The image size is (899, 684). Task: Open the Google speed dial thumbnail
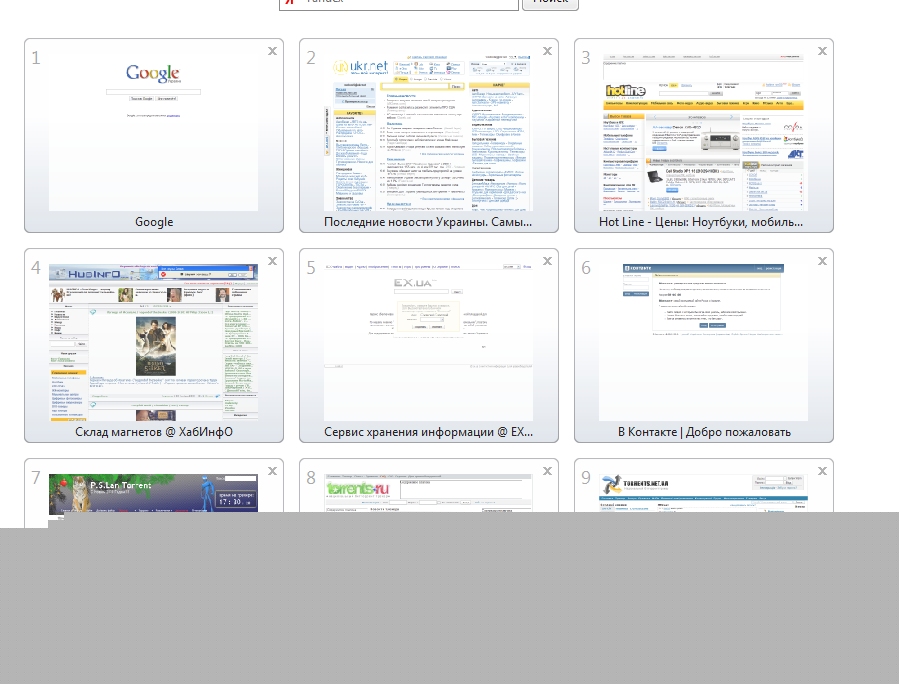(153, 132)
